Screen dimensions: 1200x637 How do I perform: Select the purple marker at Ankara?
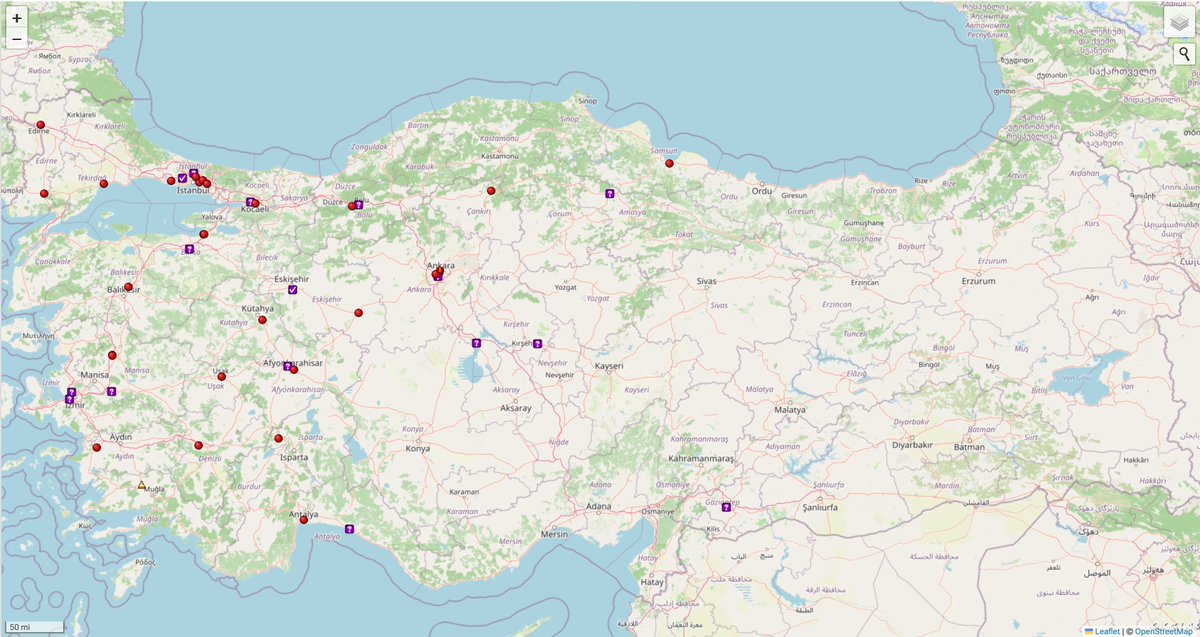(x=437, y=277)
